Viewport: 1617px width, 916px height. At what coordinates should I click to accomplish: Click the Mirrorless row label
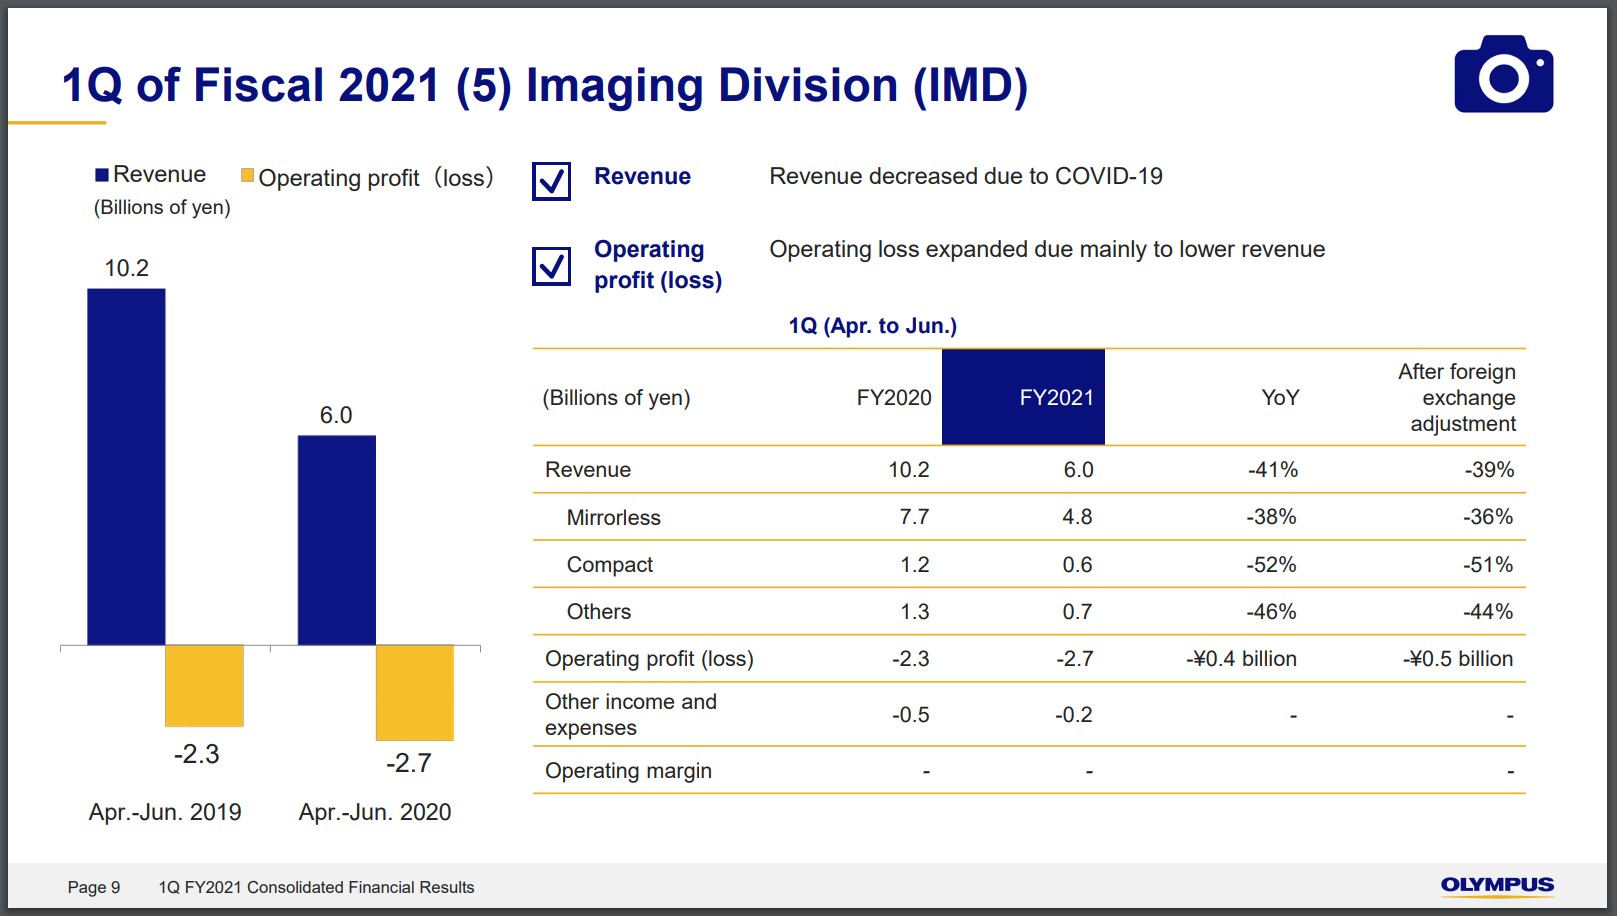pyautogui.click(x=614, y=518)
